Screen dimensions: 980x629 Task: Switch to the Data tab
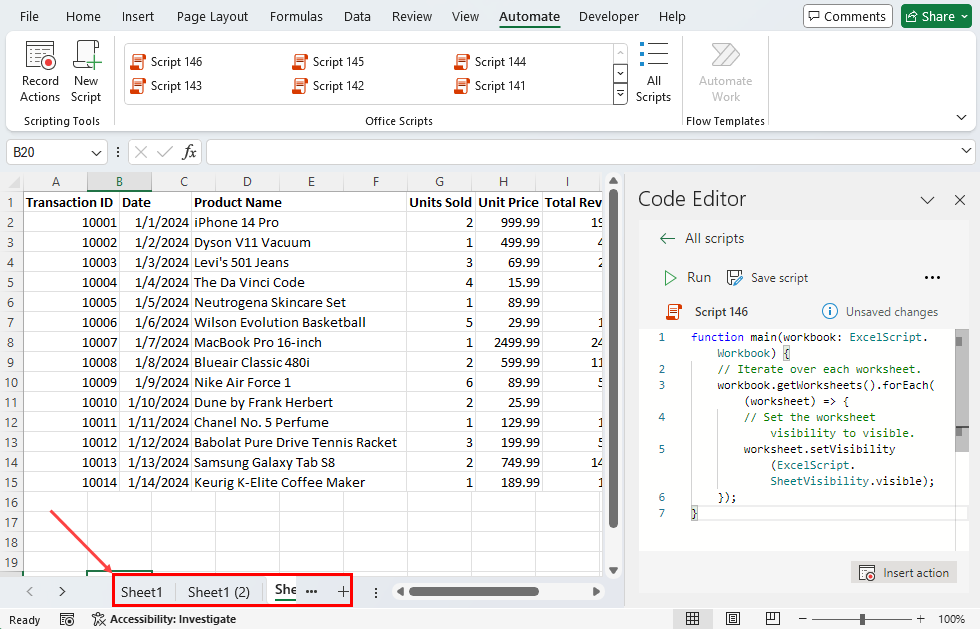coord(357,17)
